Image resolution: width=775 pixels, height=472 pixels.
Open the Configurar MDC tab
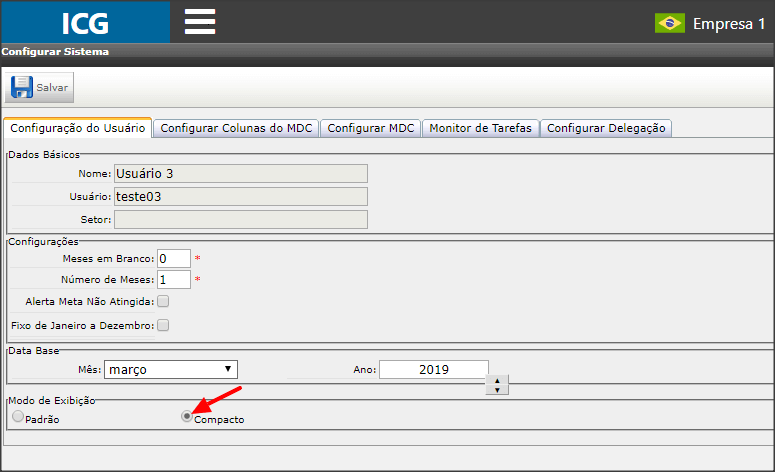[371, 129]
